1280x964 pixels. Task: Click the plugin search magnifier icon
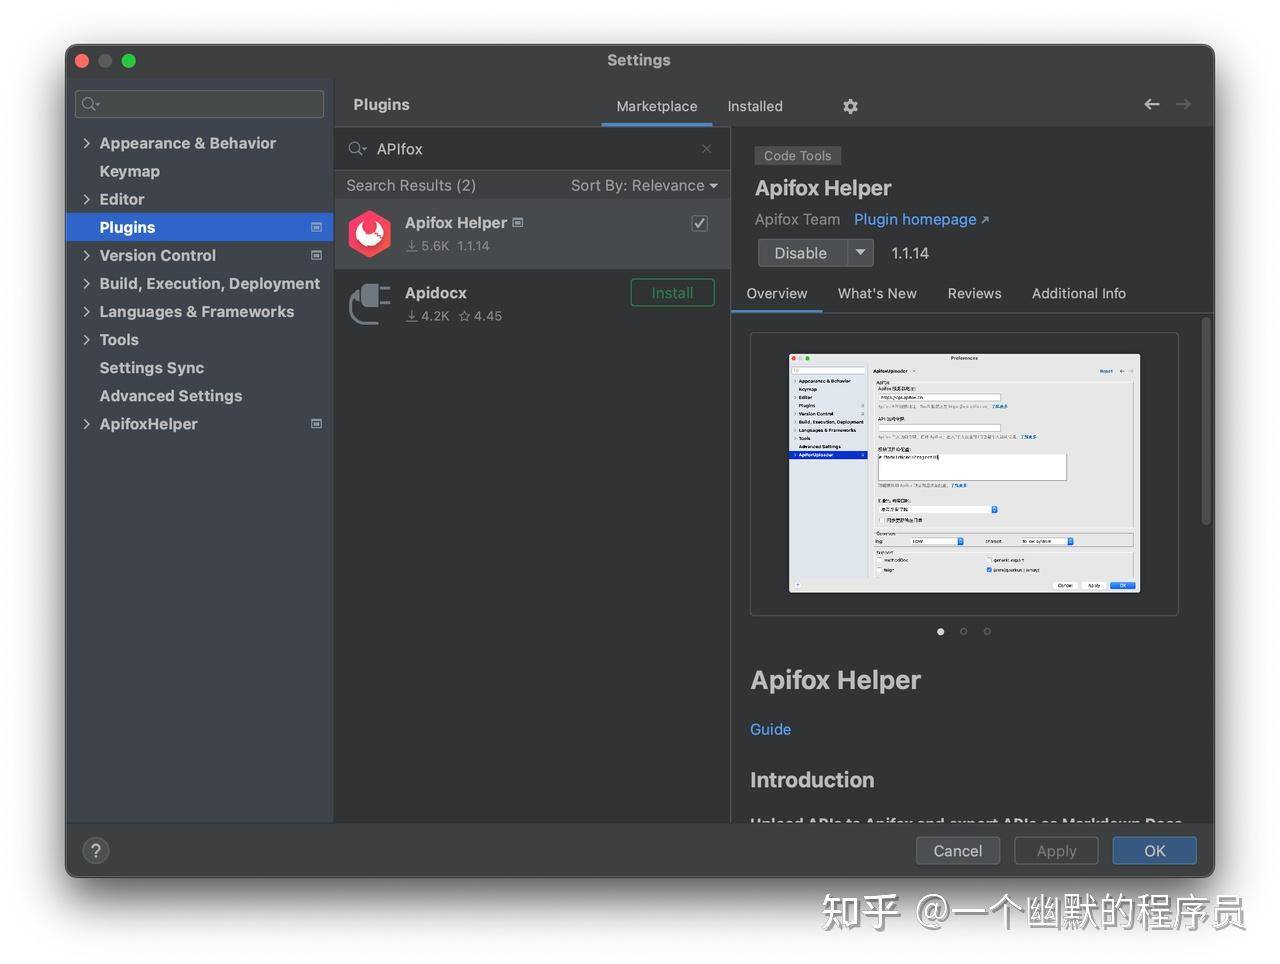point(357,149)
